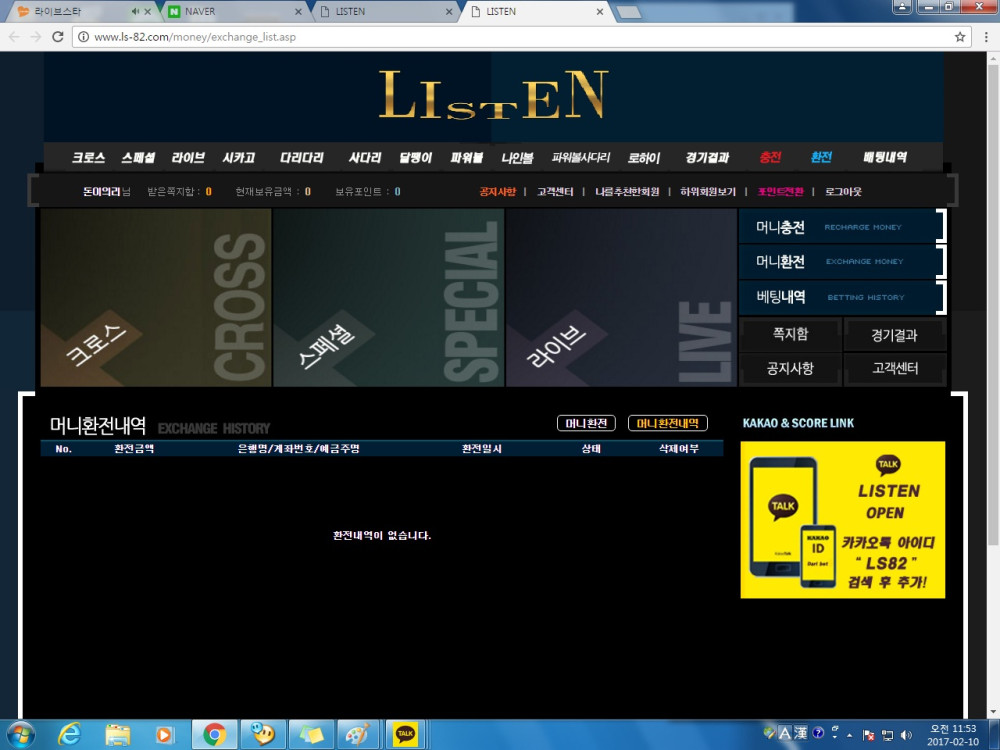This screenshot has height=750, width=1000.
Task: Open 공지사항 link in user bar
Action: point(497,191)
